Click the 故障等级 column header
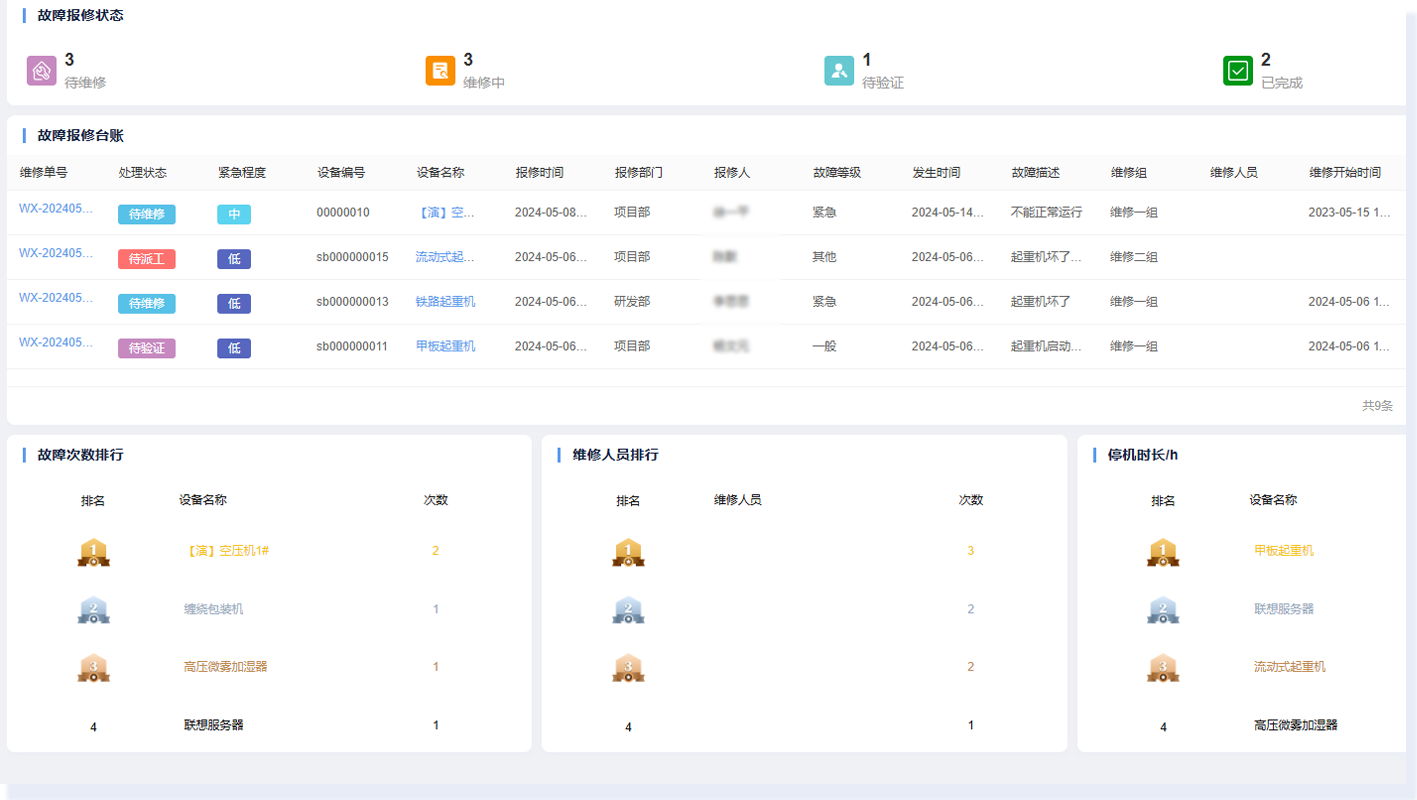This screenshot has width=1417, height=800. point(838,172)
